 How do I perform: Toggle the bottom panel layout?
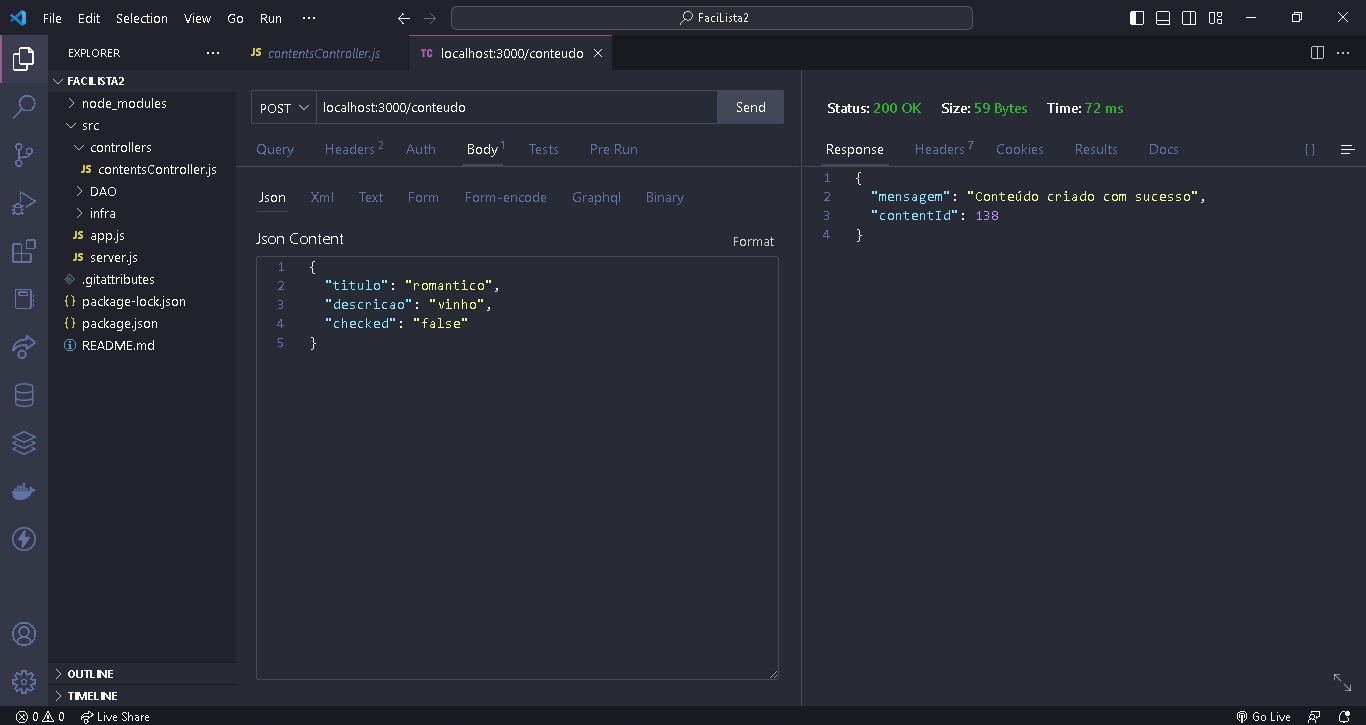1163,18
